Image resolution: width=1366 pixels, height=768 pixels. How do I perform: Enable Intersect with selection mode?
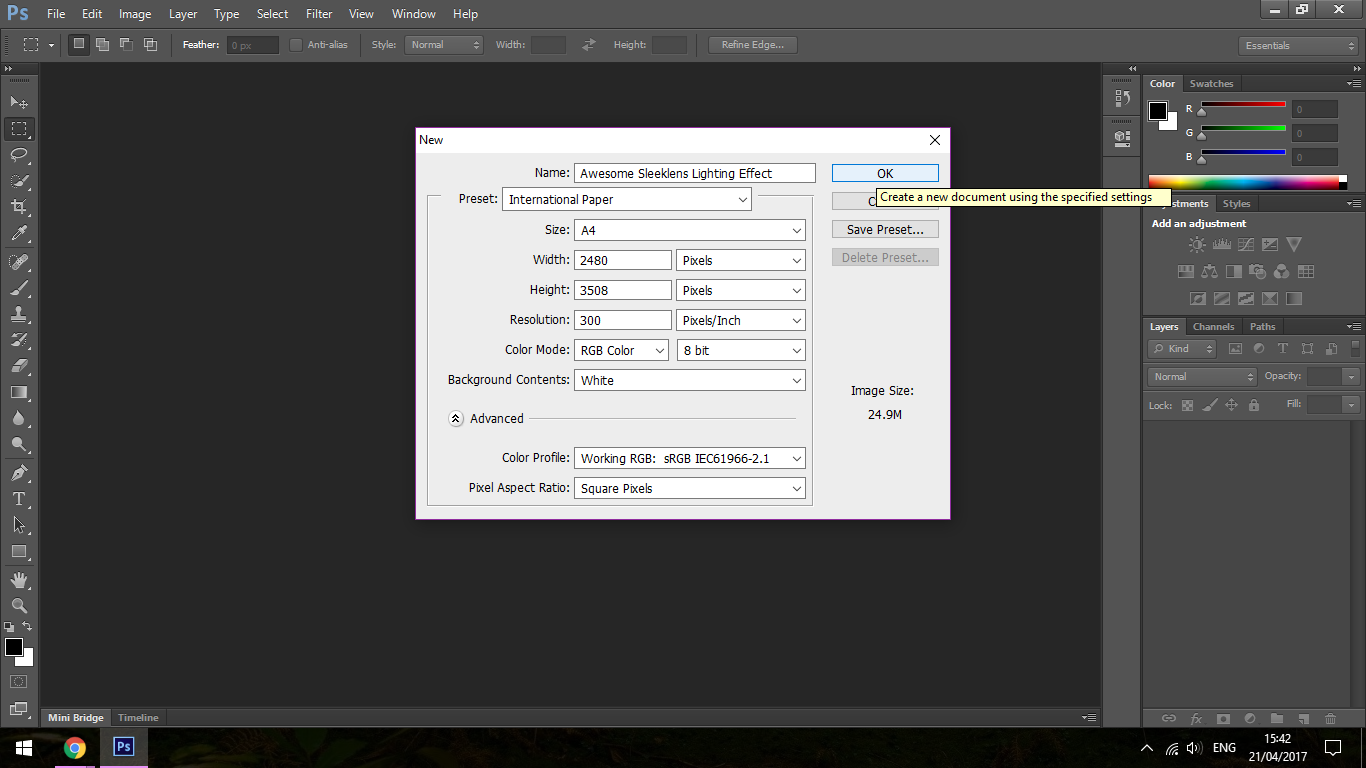[150, 45]
